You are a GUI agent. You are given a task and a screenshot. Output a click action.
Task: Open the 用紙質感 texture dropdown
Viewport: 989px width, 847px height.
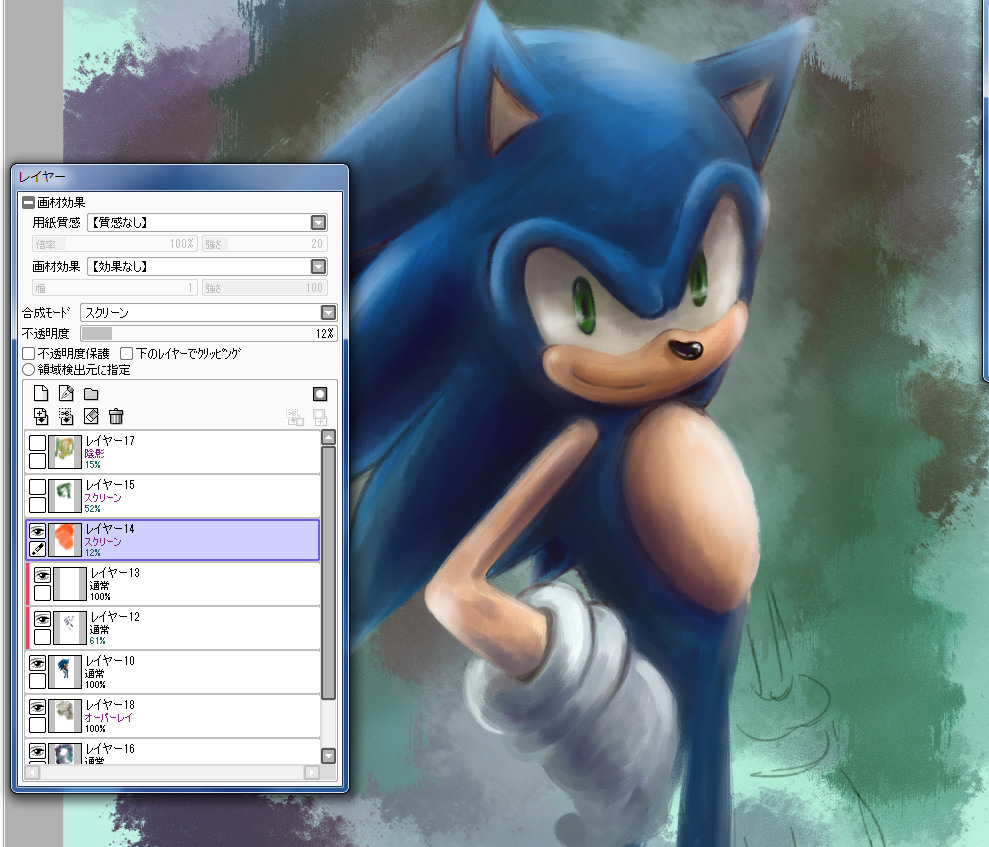319,223
